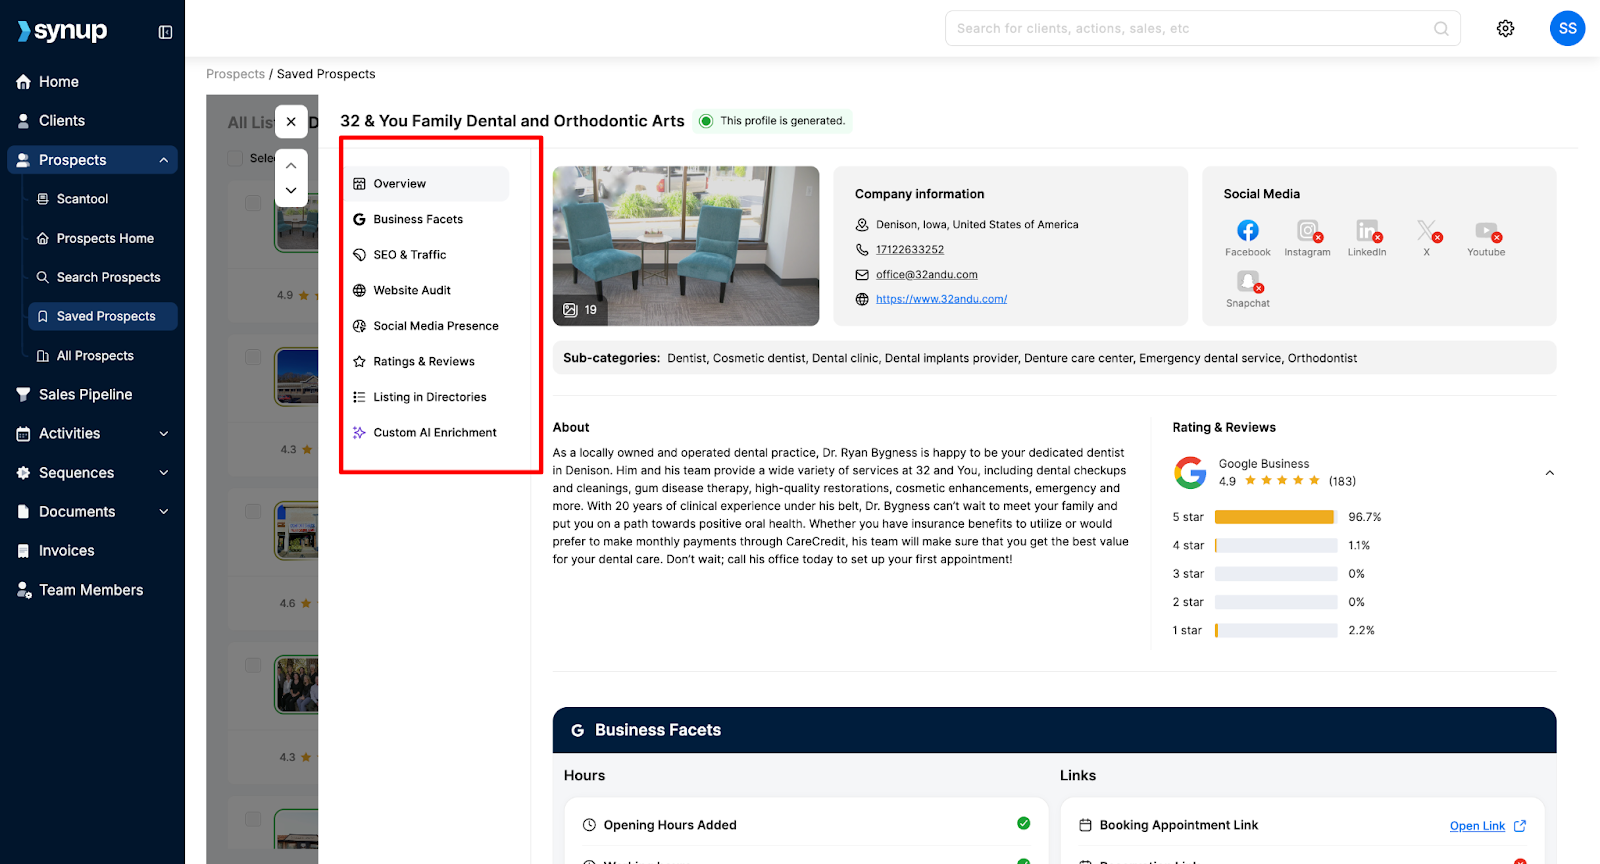
Task: Open the waiting room photo thumbnail
Action: [686, 246]
